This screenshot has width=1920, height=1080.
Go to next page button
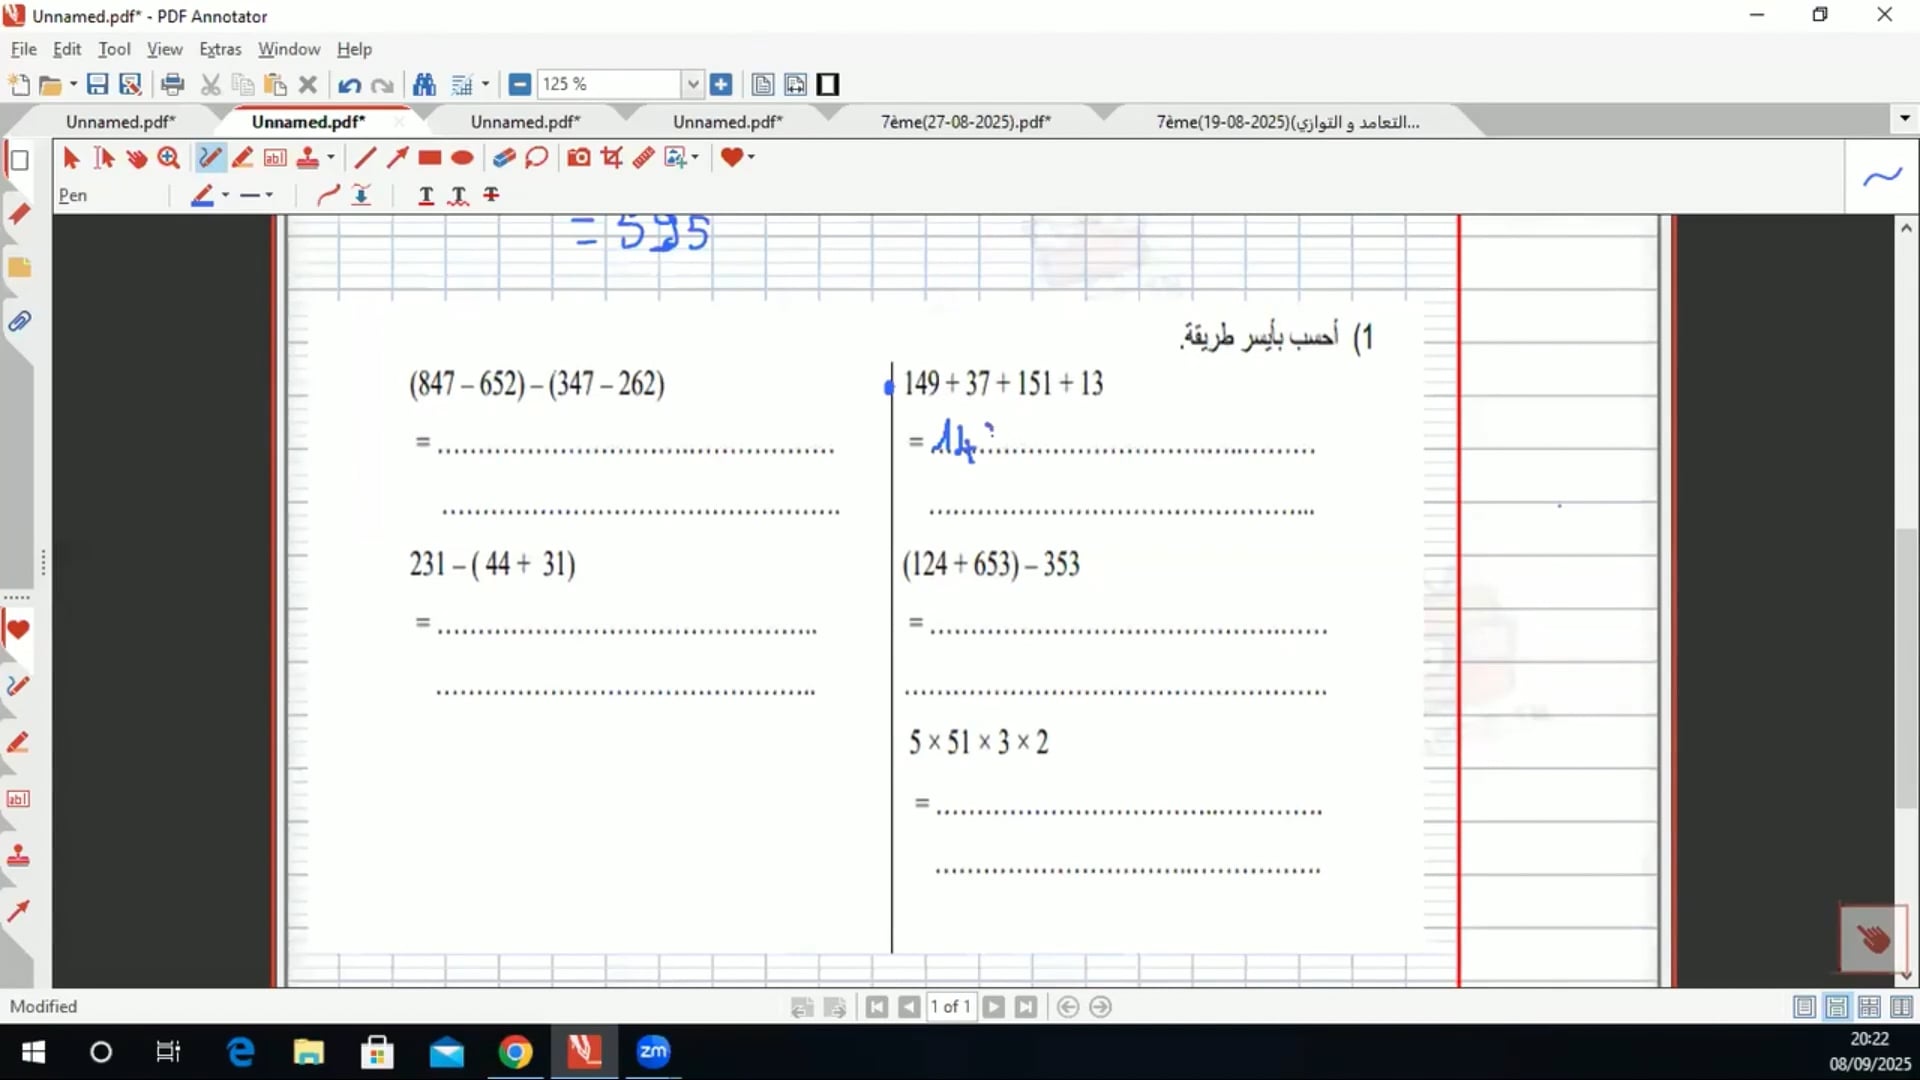pyautogui.click(x=993, y=1007)
